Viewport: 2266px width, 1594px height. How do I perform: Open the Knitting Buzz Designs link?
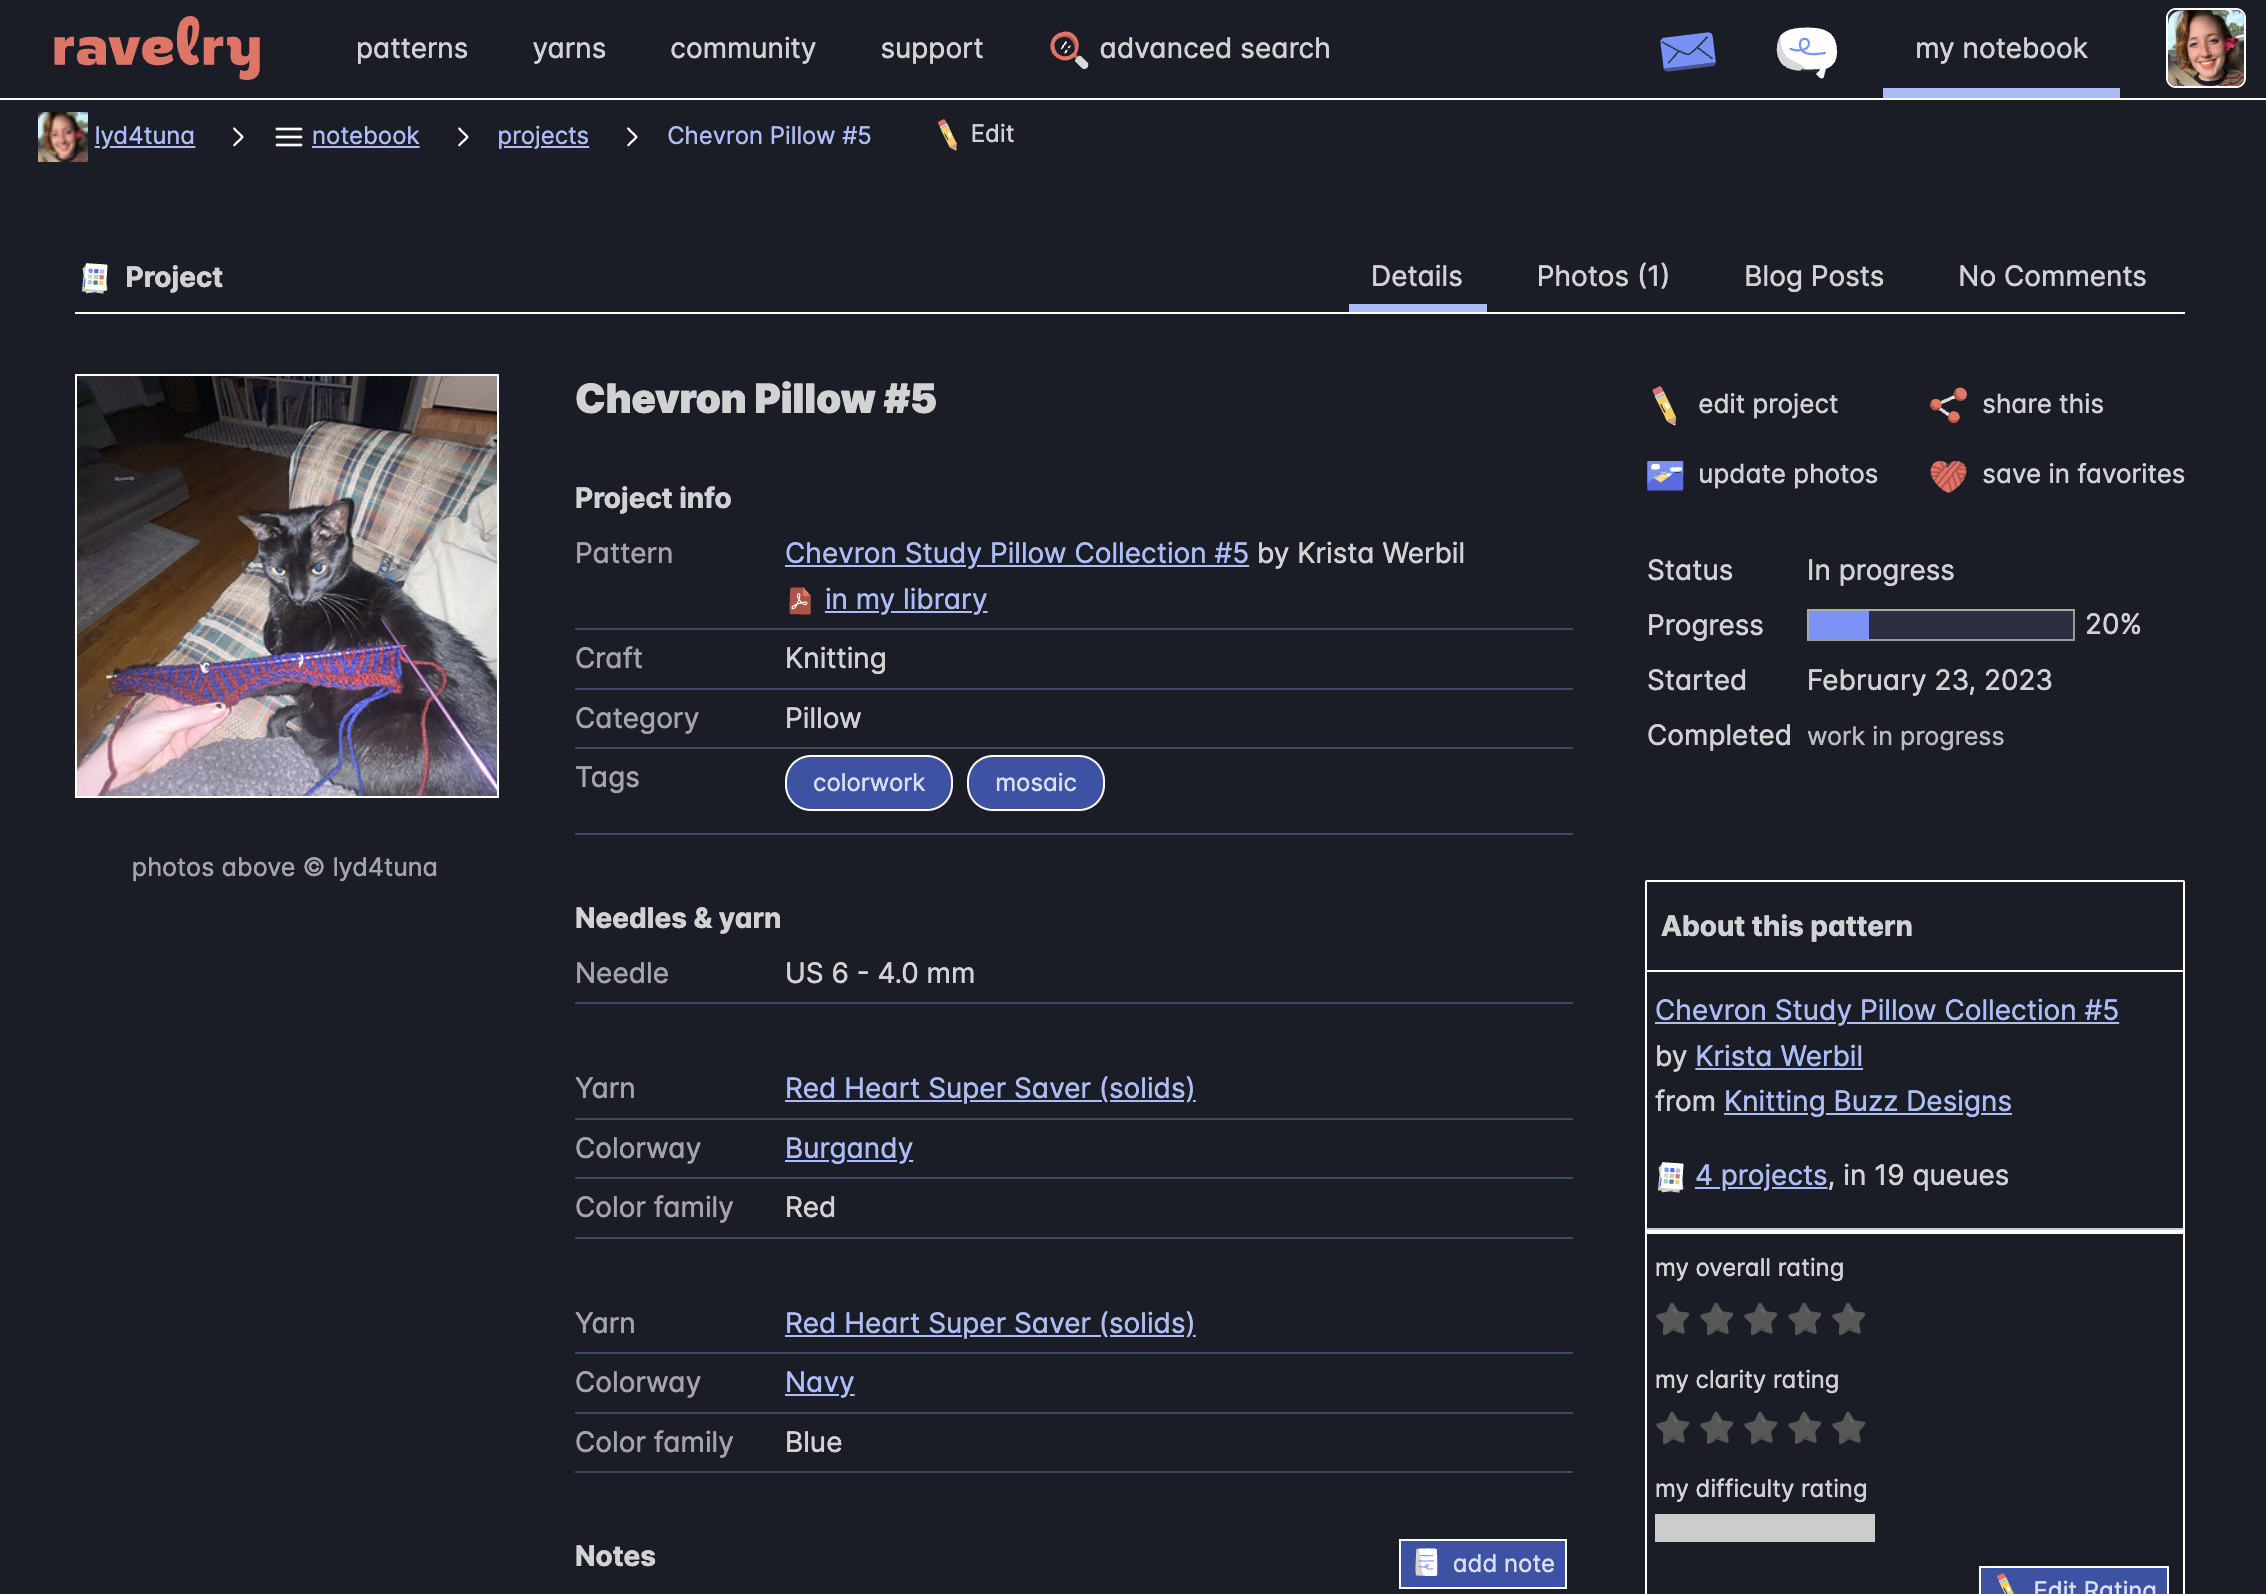1867,1101
